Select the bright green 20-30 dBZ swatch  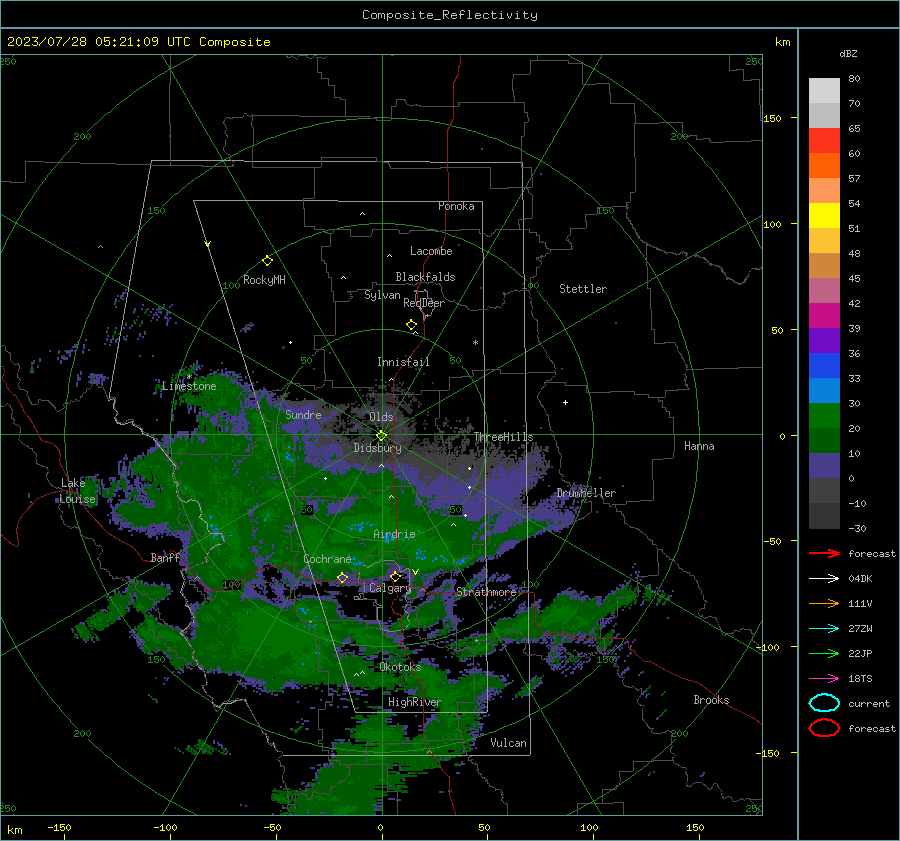[824, 416]
